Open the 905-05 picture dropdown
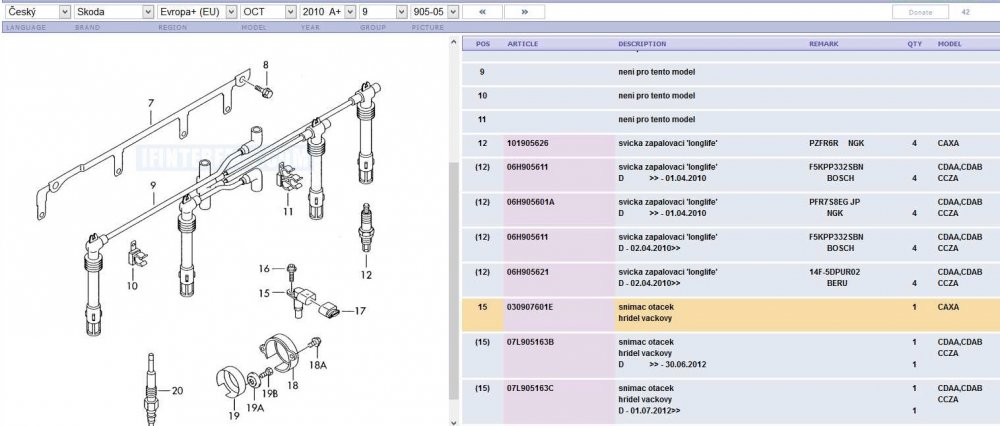This screenshot has height=426, width=1000. 434,11
